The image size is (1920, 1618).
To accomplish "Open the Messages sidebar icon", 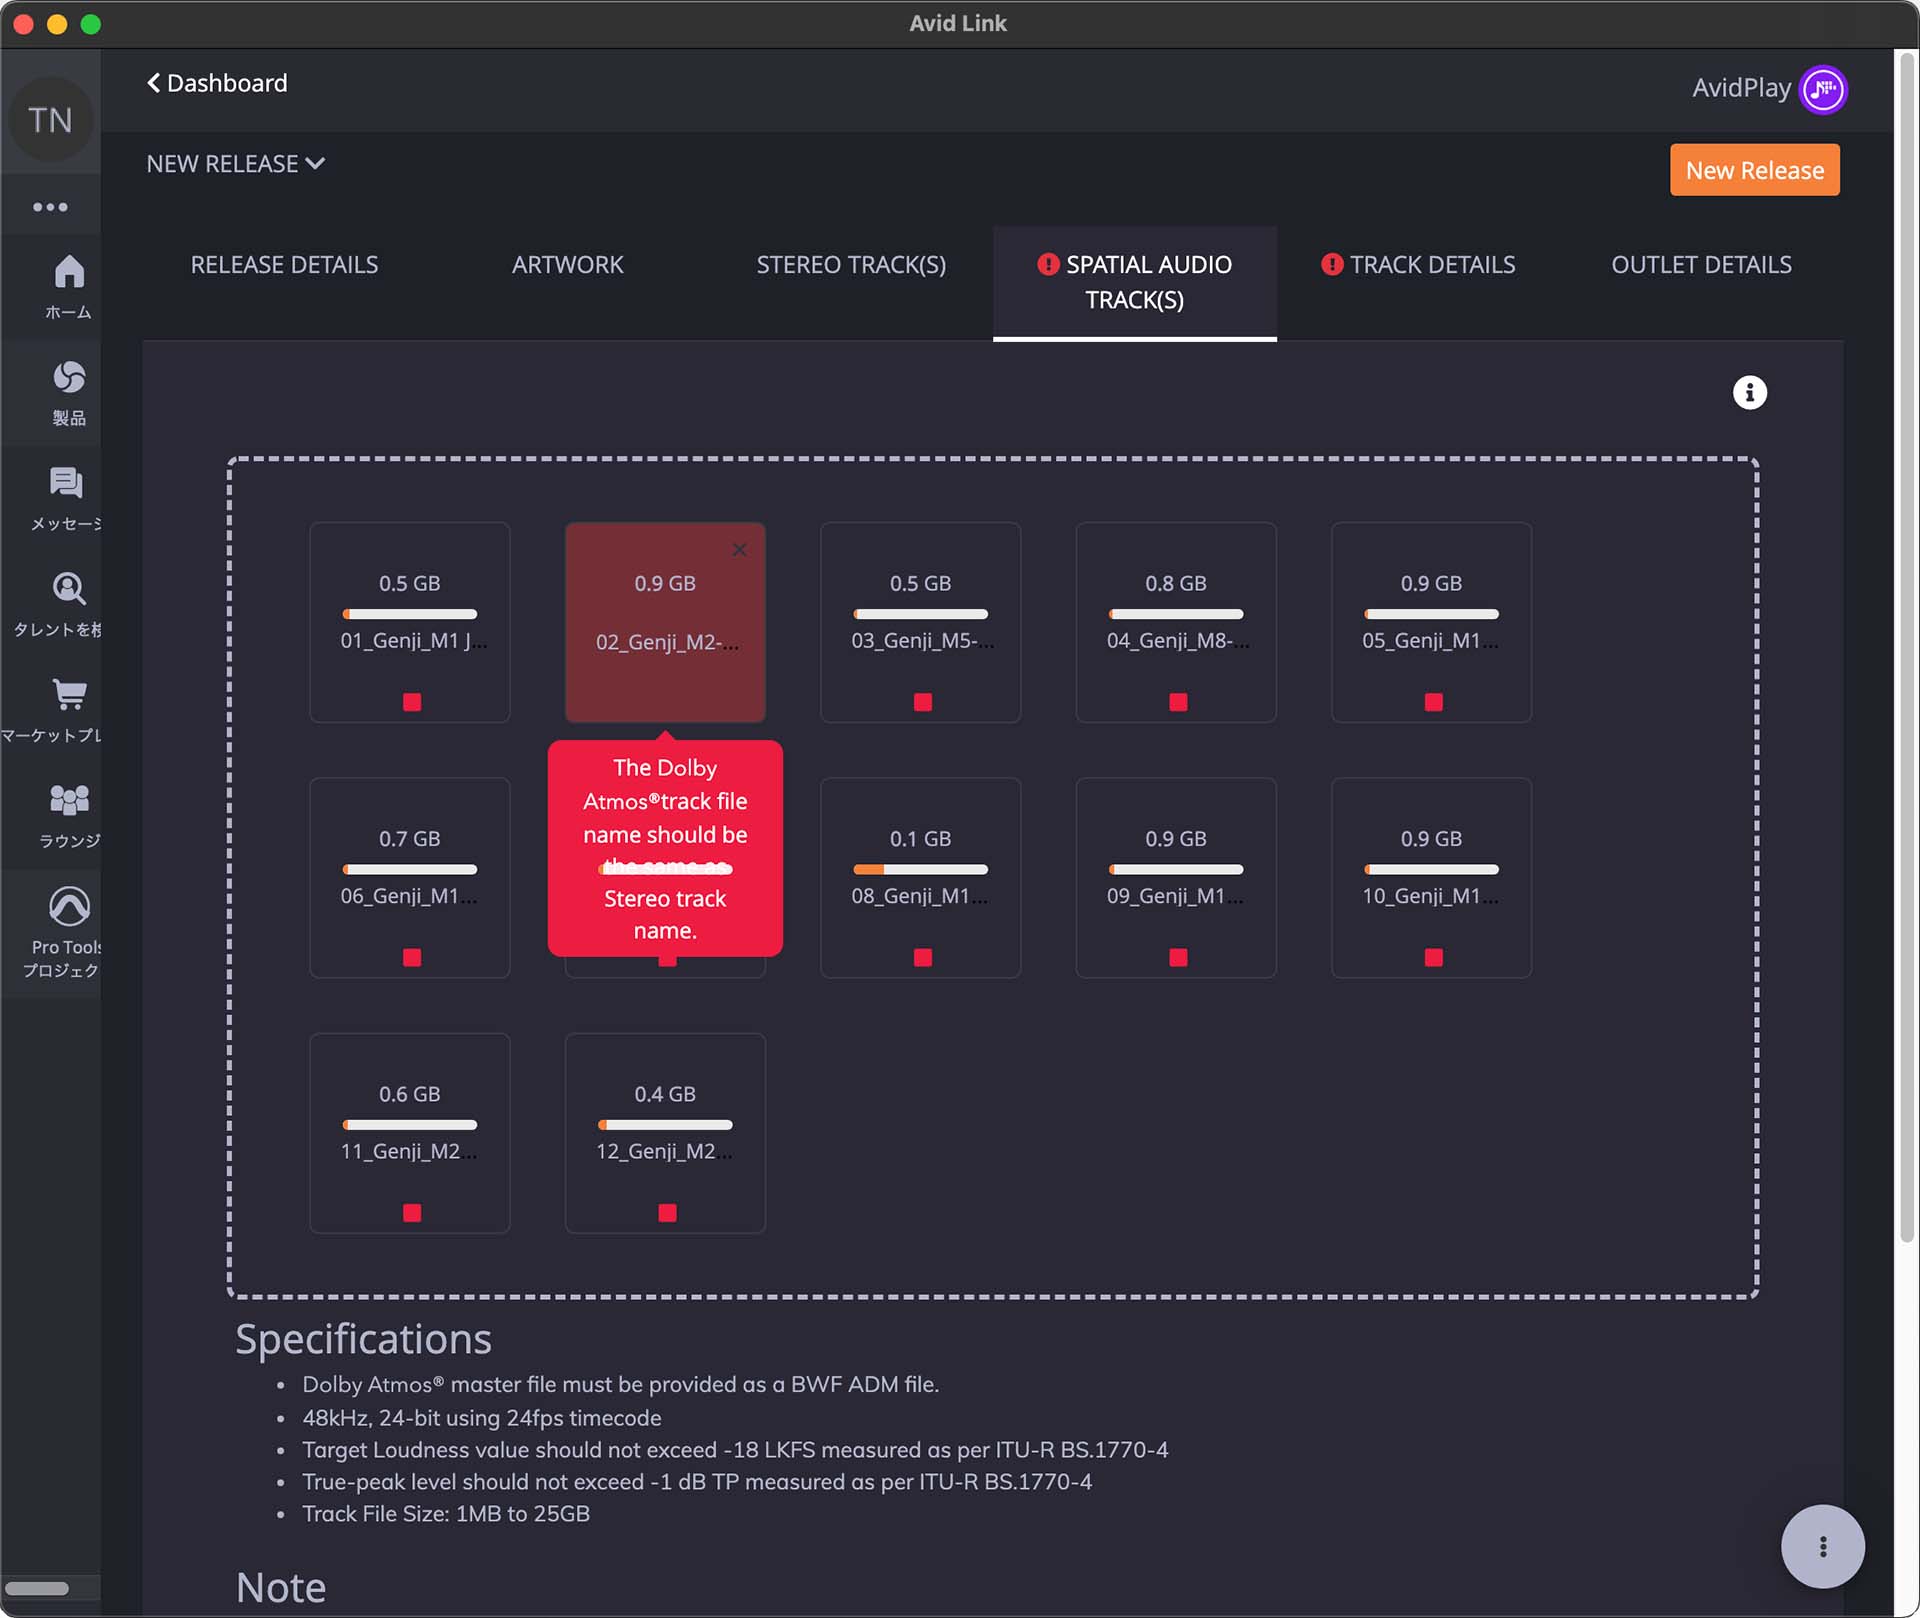I will [x=66, y=483].
